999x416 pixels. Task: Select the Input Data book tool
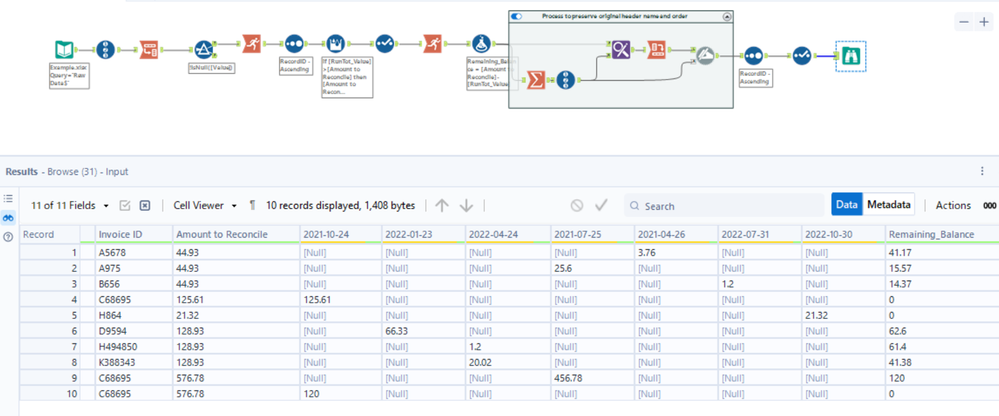pyautogui.click(x=64, y=48)
